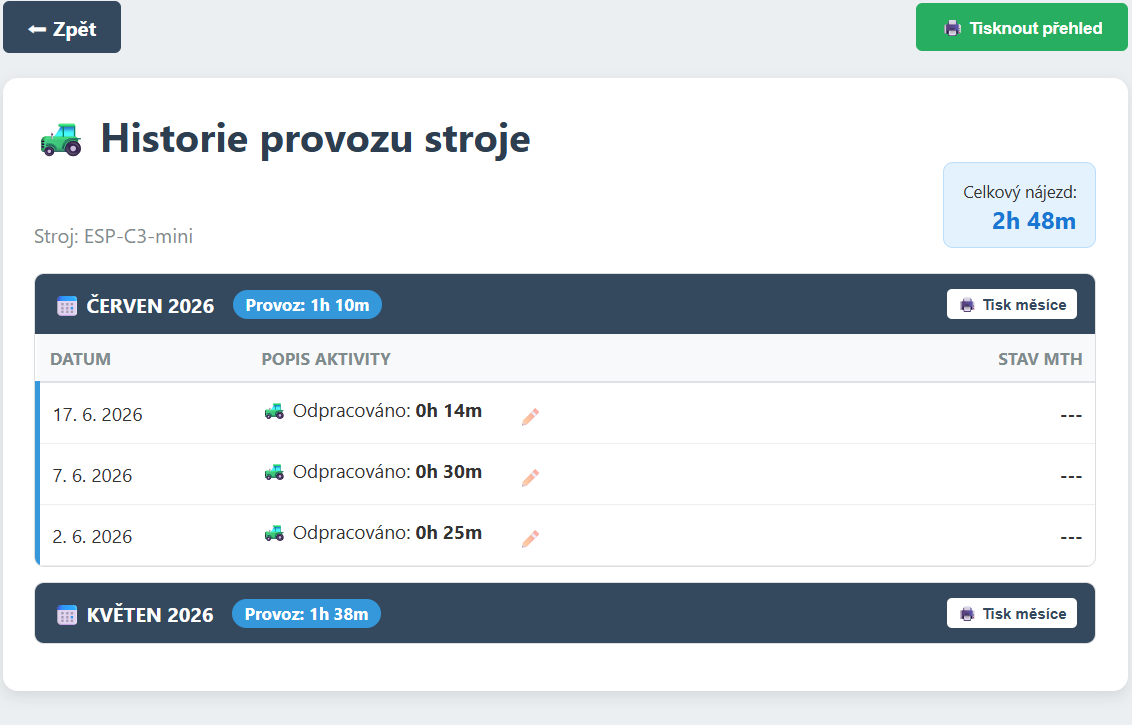Click the Odpracováno: 0h 30m text
The height and width of the screenshot is (725, 1132).
pyautogui.click(x=387, y=472)
